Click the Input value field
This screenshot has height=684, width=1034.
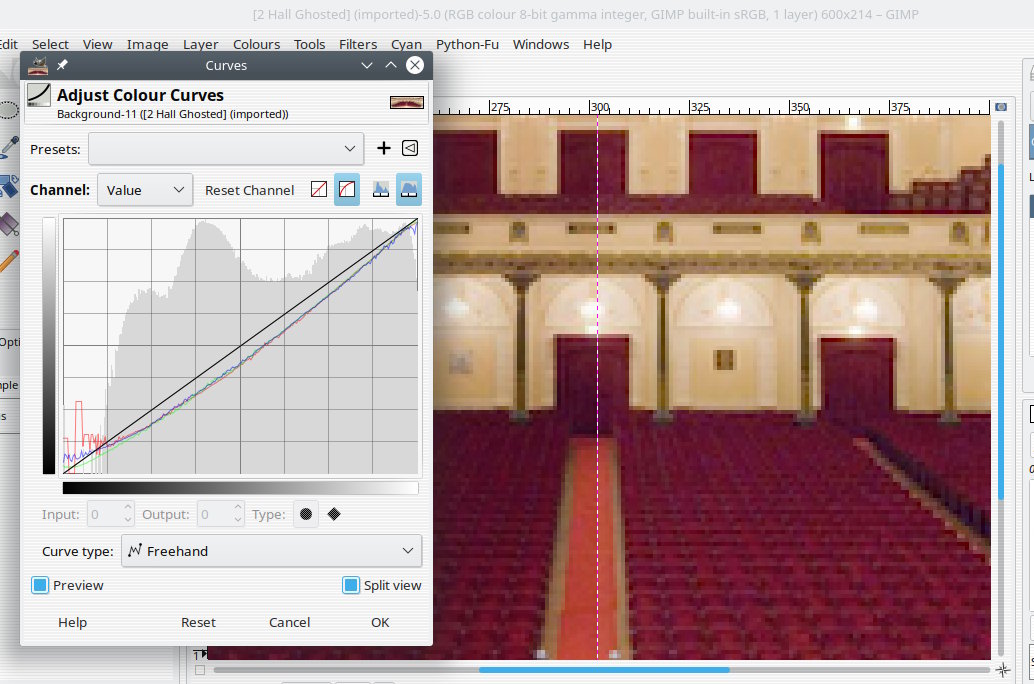(x=105, y=514)
